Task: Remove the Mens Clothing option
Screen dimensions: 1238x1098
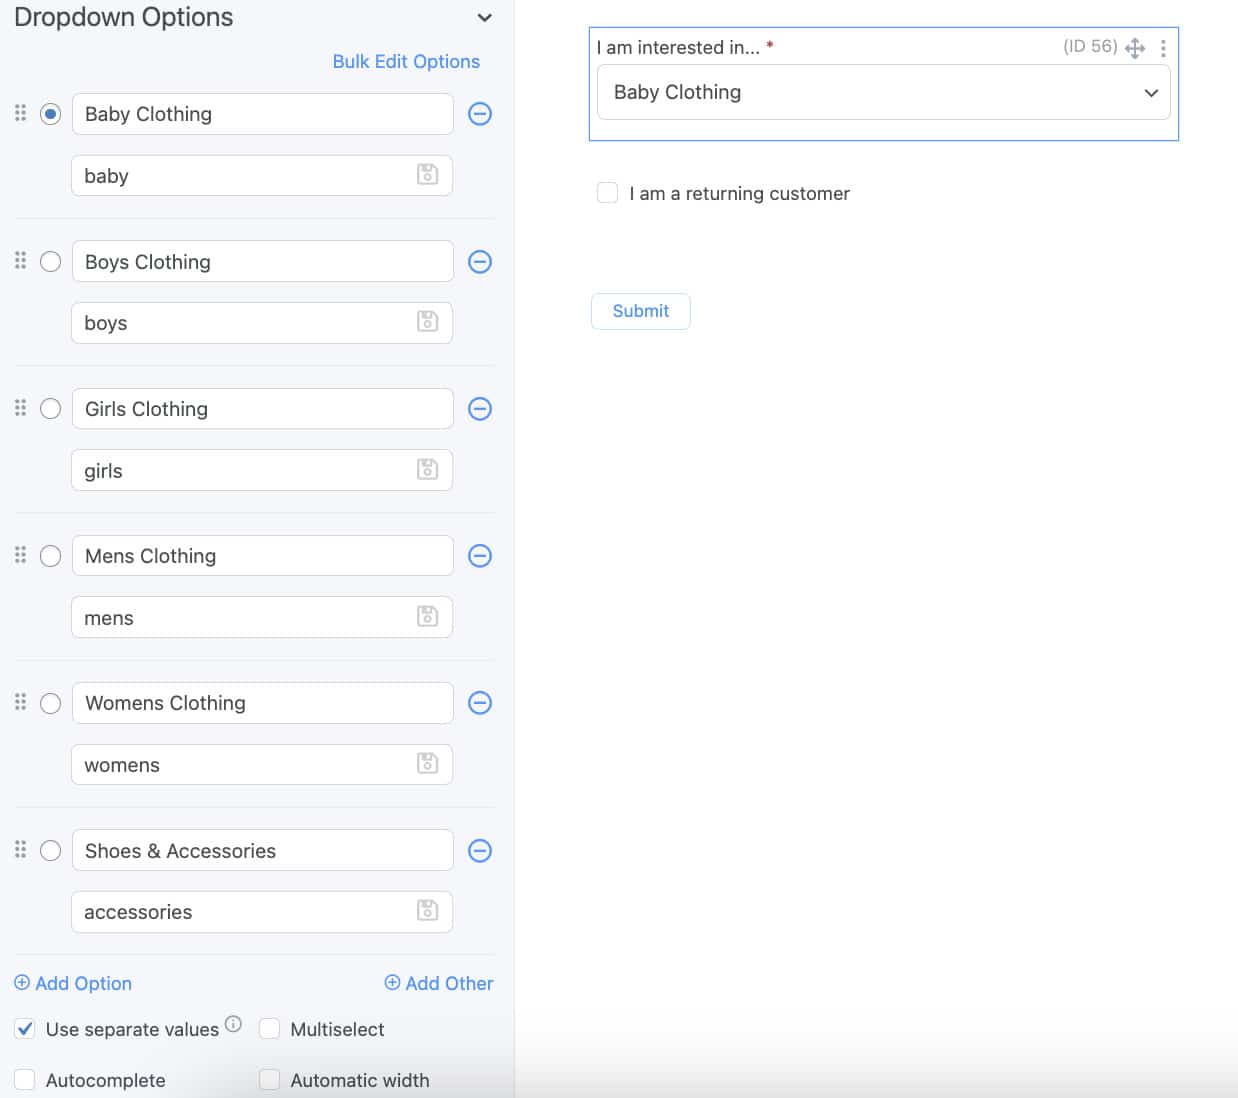Action: click(480, 556)
